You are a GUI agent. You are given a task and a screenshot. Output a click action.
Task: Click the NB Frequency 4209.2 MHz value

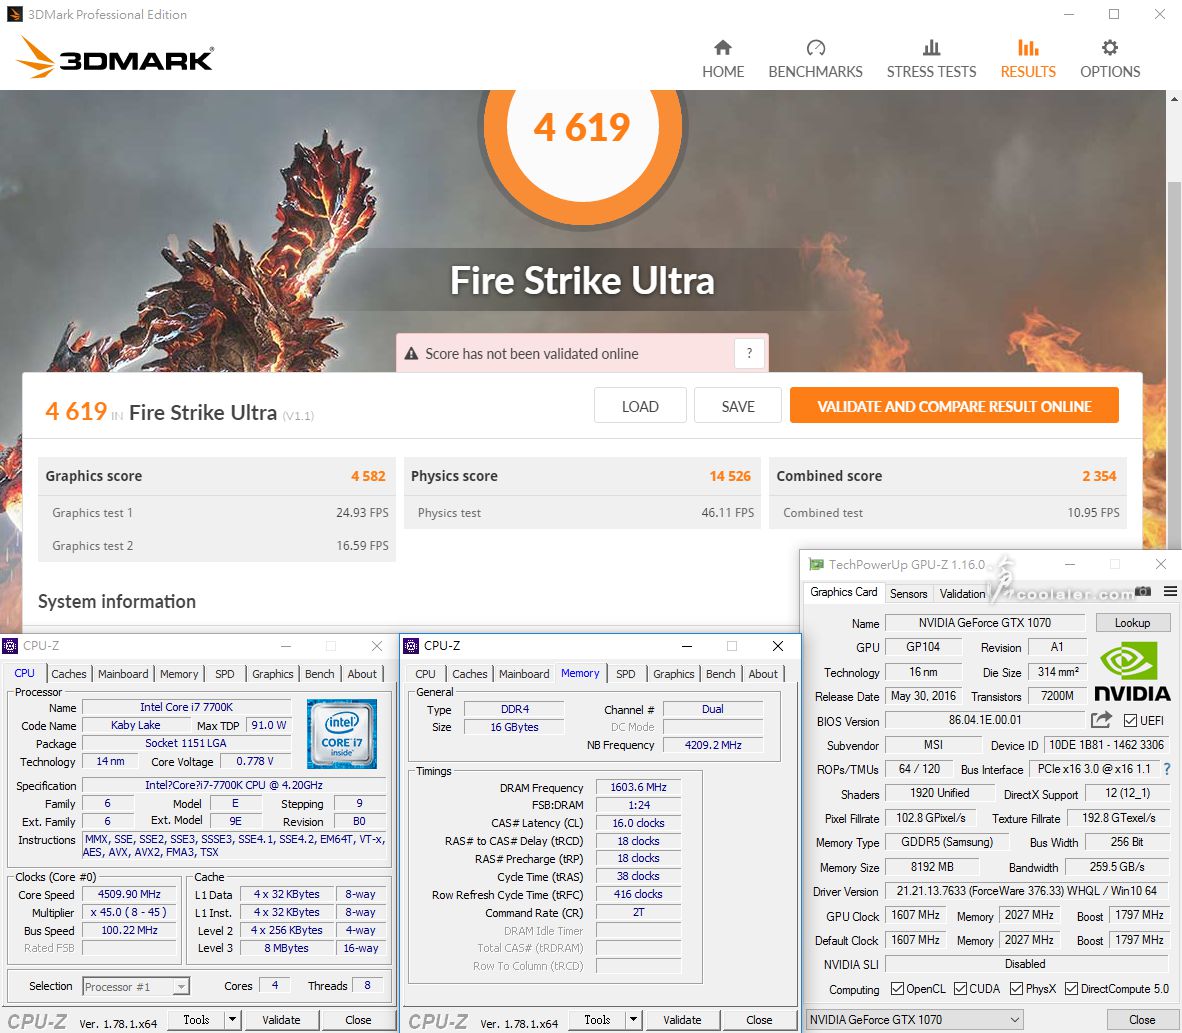point(713,745)
